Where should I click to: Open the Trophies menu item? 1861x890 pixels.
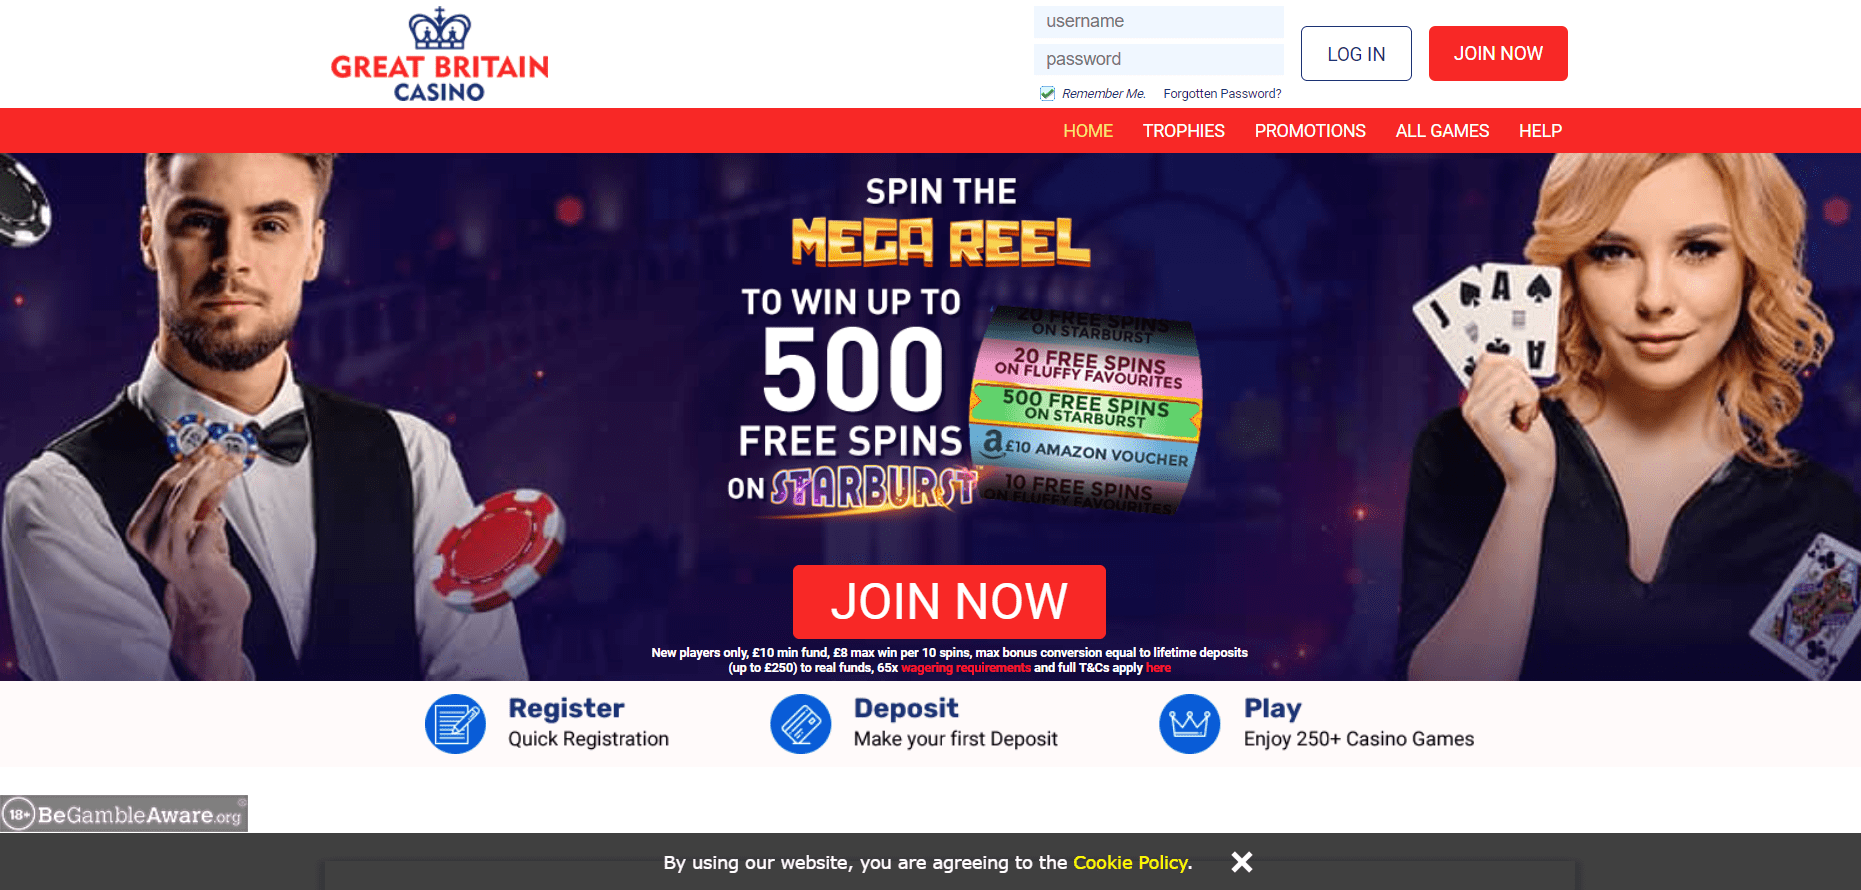coord(1183,131)
